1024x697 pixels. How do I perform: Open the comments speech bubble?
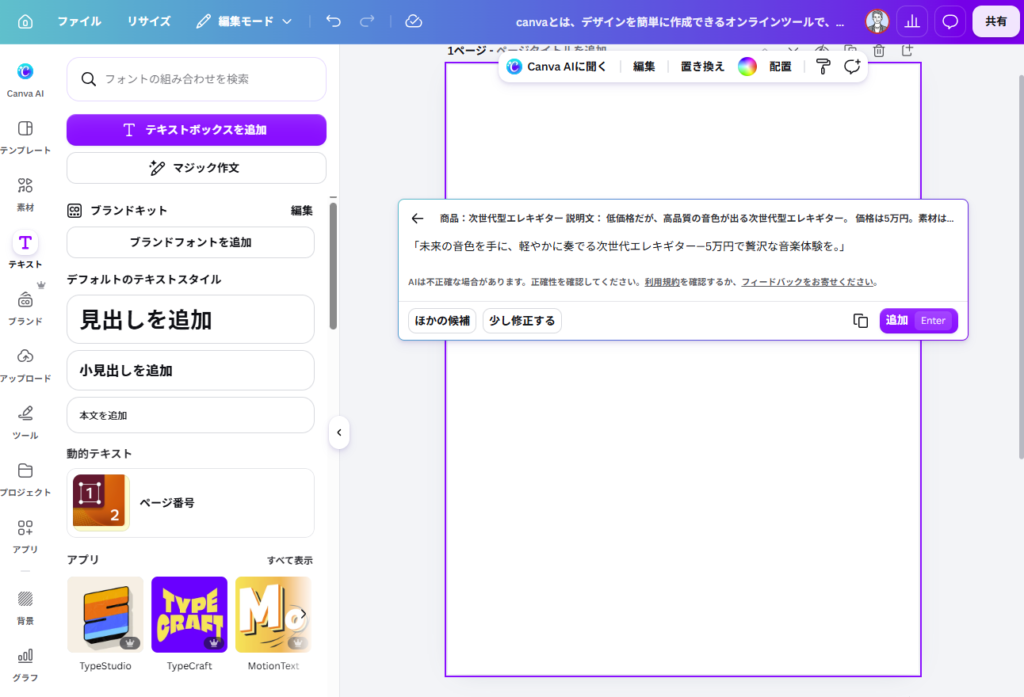(x=950, y=22)
